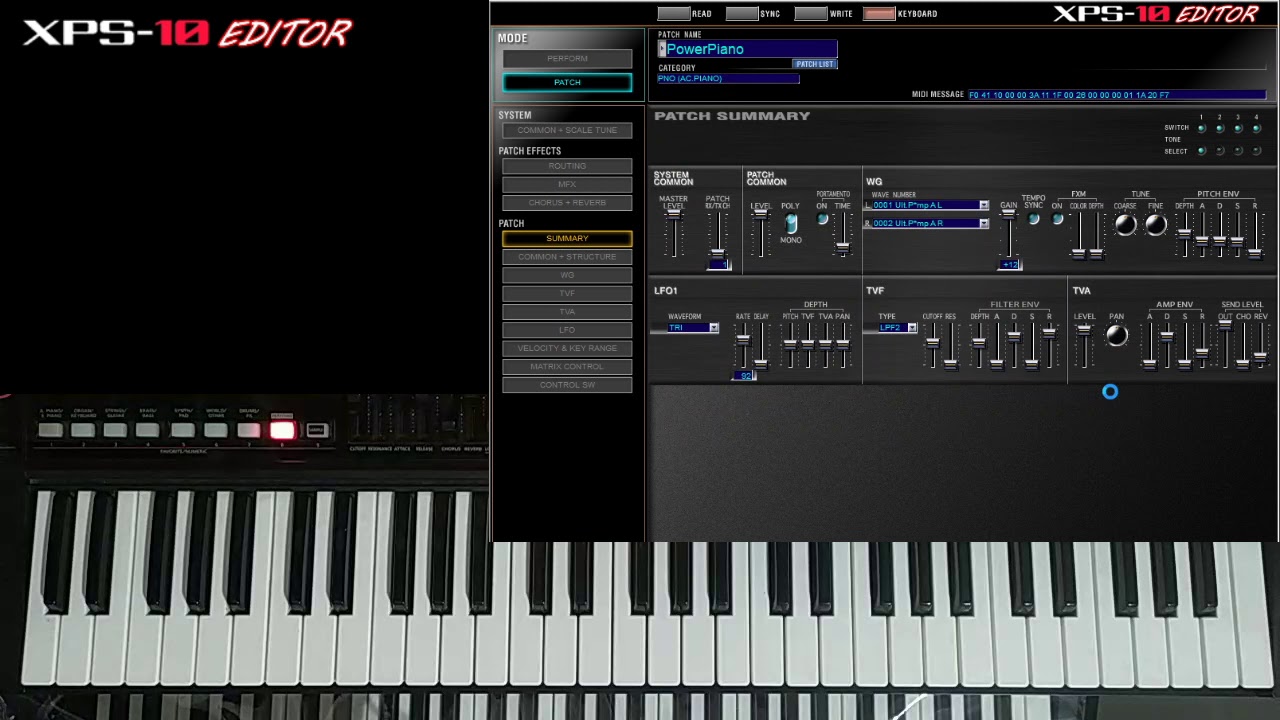Open the Routing effects page
This screenshot has width=1280, height=720.
567,166
